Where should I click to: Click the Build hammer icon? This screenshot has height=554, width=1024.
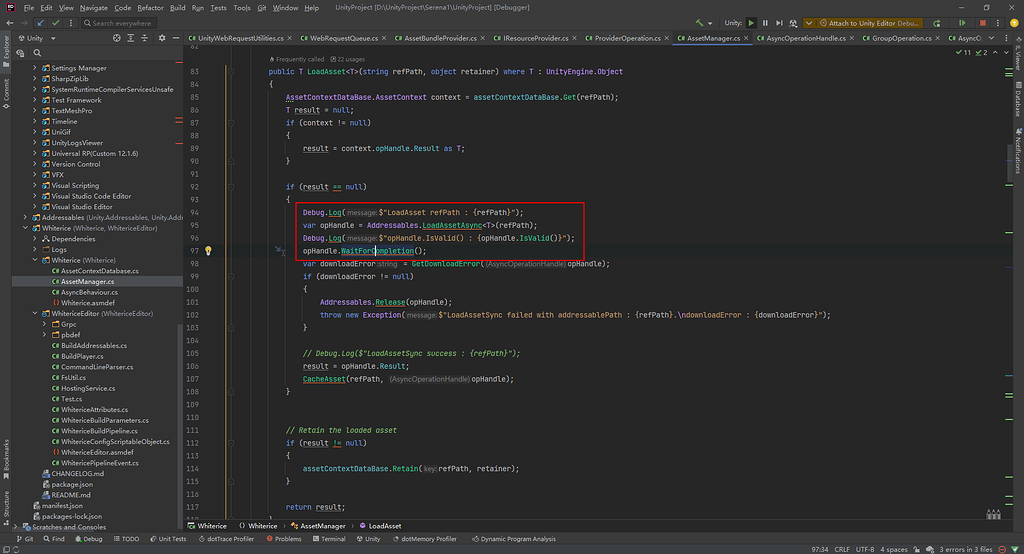(x=698, y=22)
